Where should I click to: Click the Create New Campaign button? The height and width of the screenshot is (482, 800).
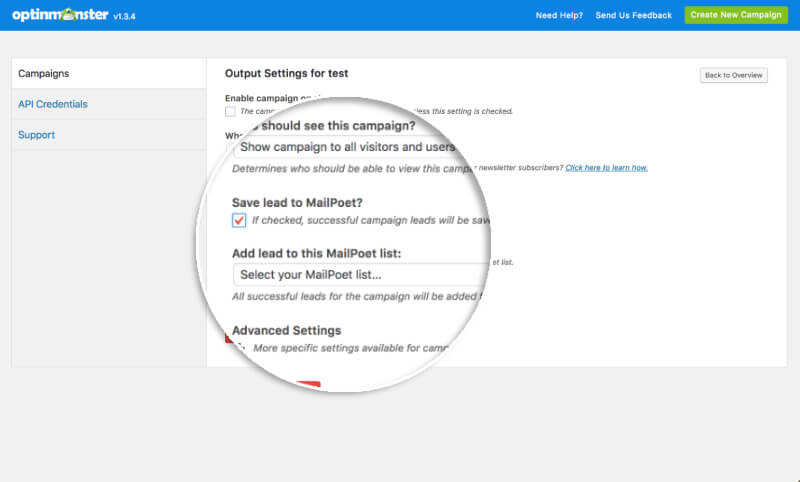point(736,15)
